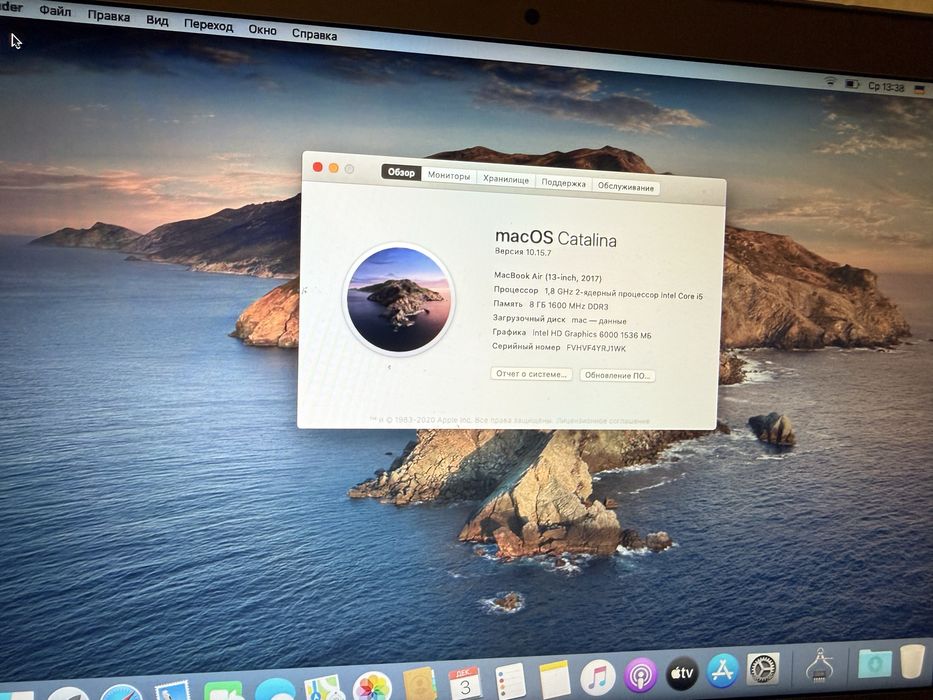Open the Правка menu
This screenshot has width=933, height=700.
pos(109,15)
